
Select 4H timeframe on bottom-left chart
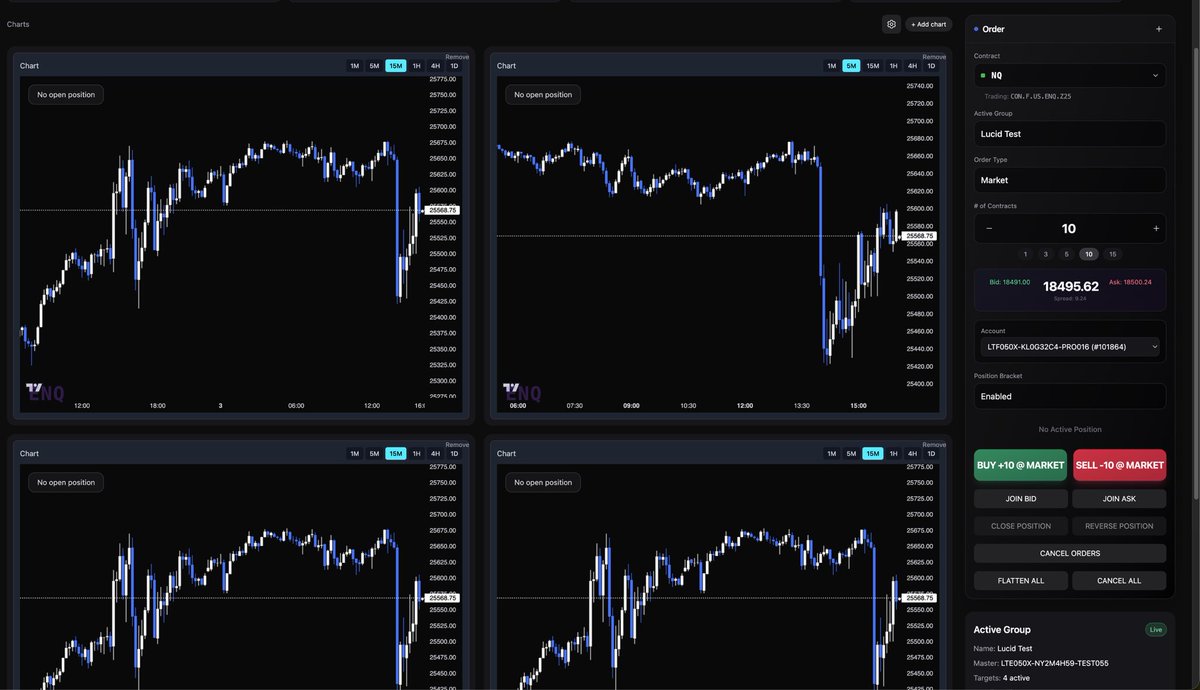pos(436,454)
